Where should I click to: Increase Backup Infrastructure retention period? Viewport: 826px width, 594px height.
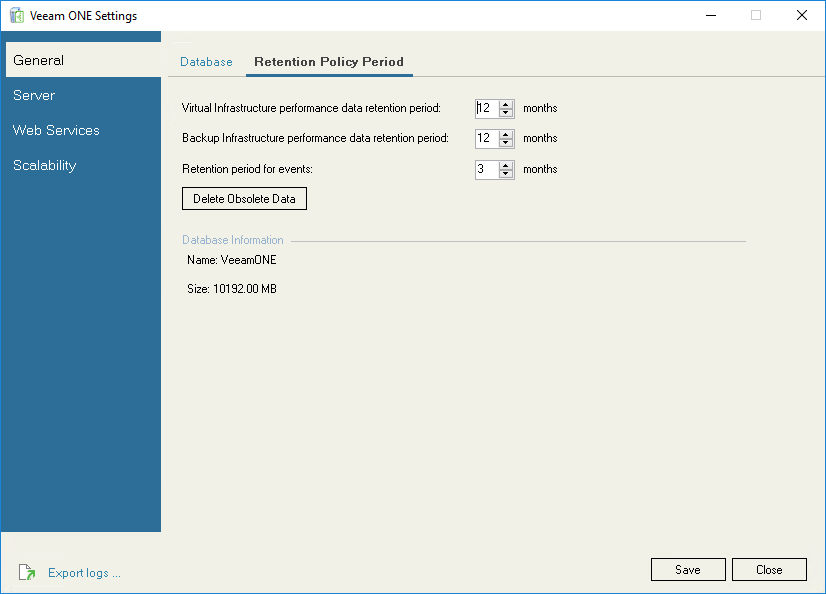[505, 134]
